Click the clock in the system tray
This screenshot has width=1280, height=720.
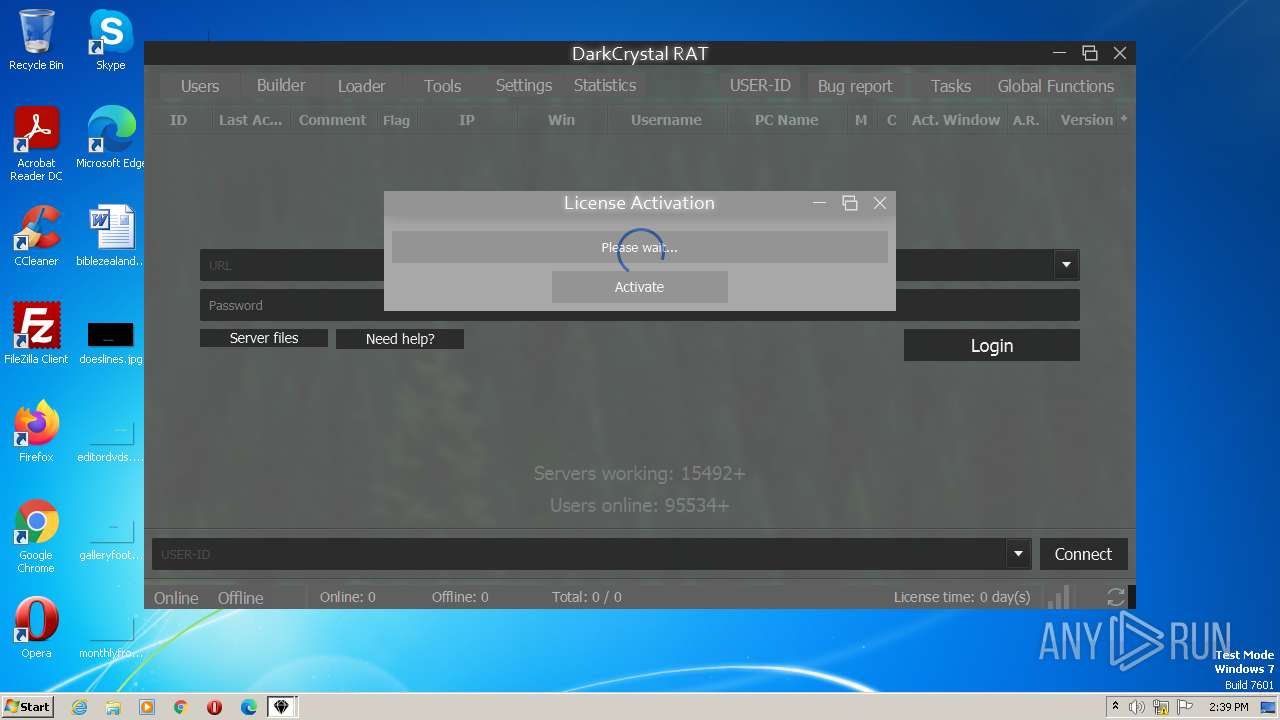pyautogui.click(x=1229, y=707)
